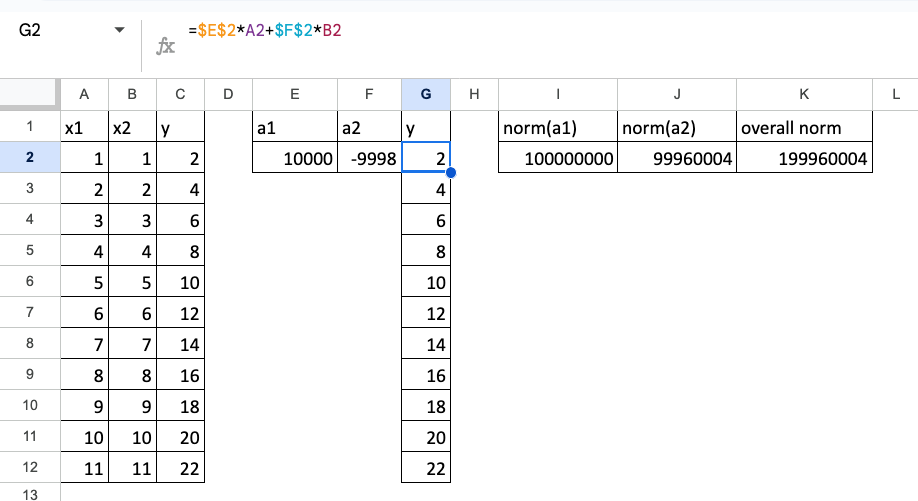
Task: Select the column L header
Action: point(895,95)
